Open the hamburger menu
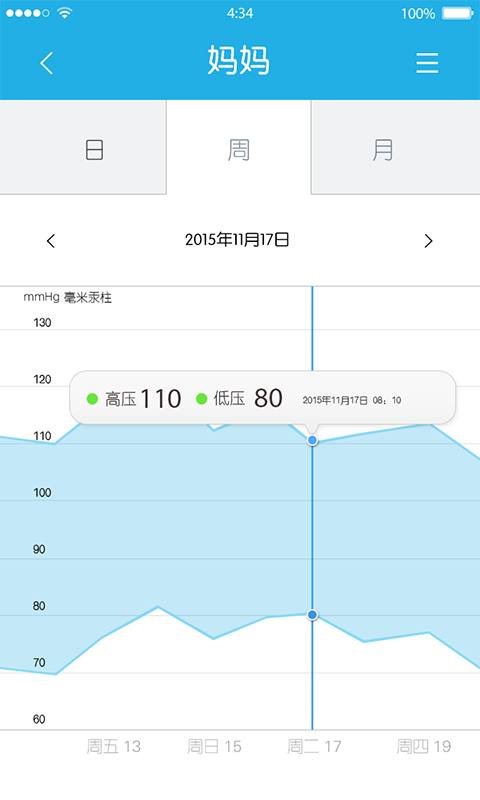Image resolution: width=480 pixels, height=800 pixels. [427, 63]
